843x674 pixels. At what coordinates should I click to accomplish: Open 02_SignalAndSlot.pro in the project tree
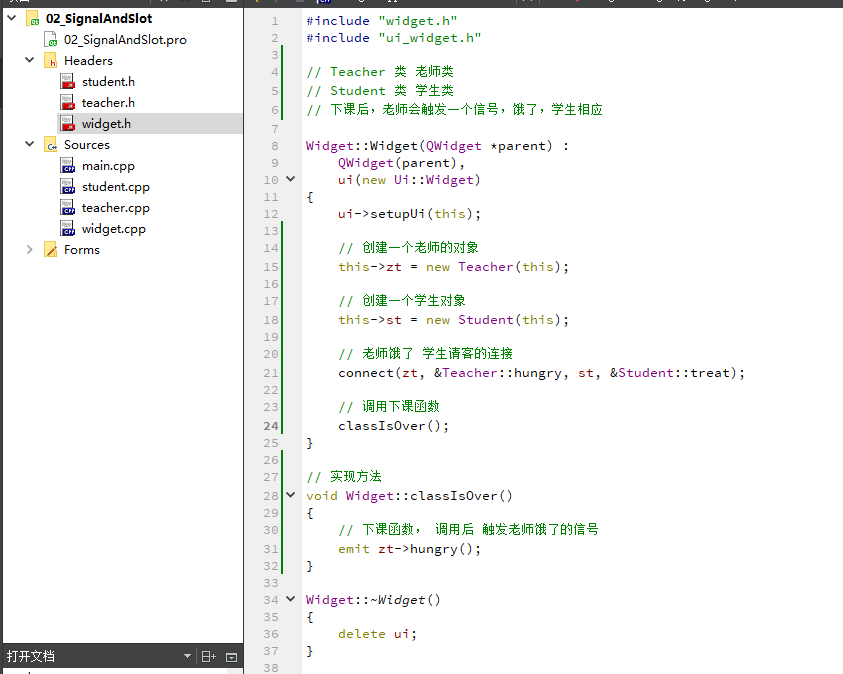[125, 40]
